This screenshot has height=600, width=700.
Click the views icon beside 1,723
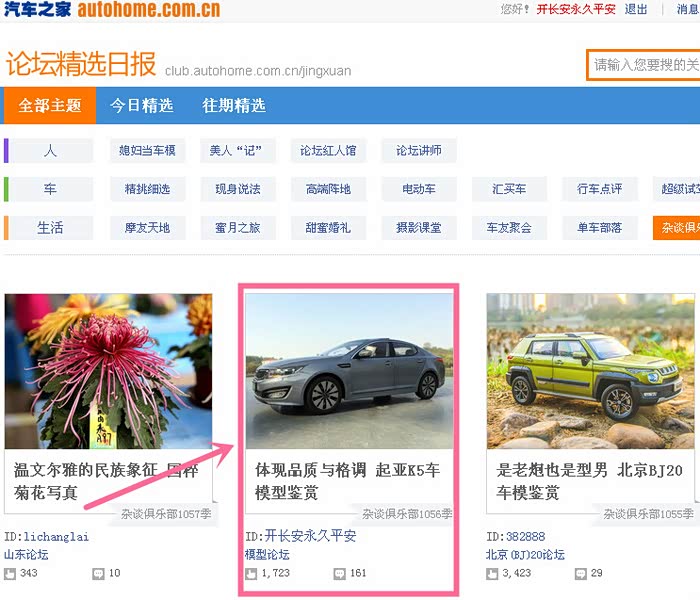click(251, 574)
